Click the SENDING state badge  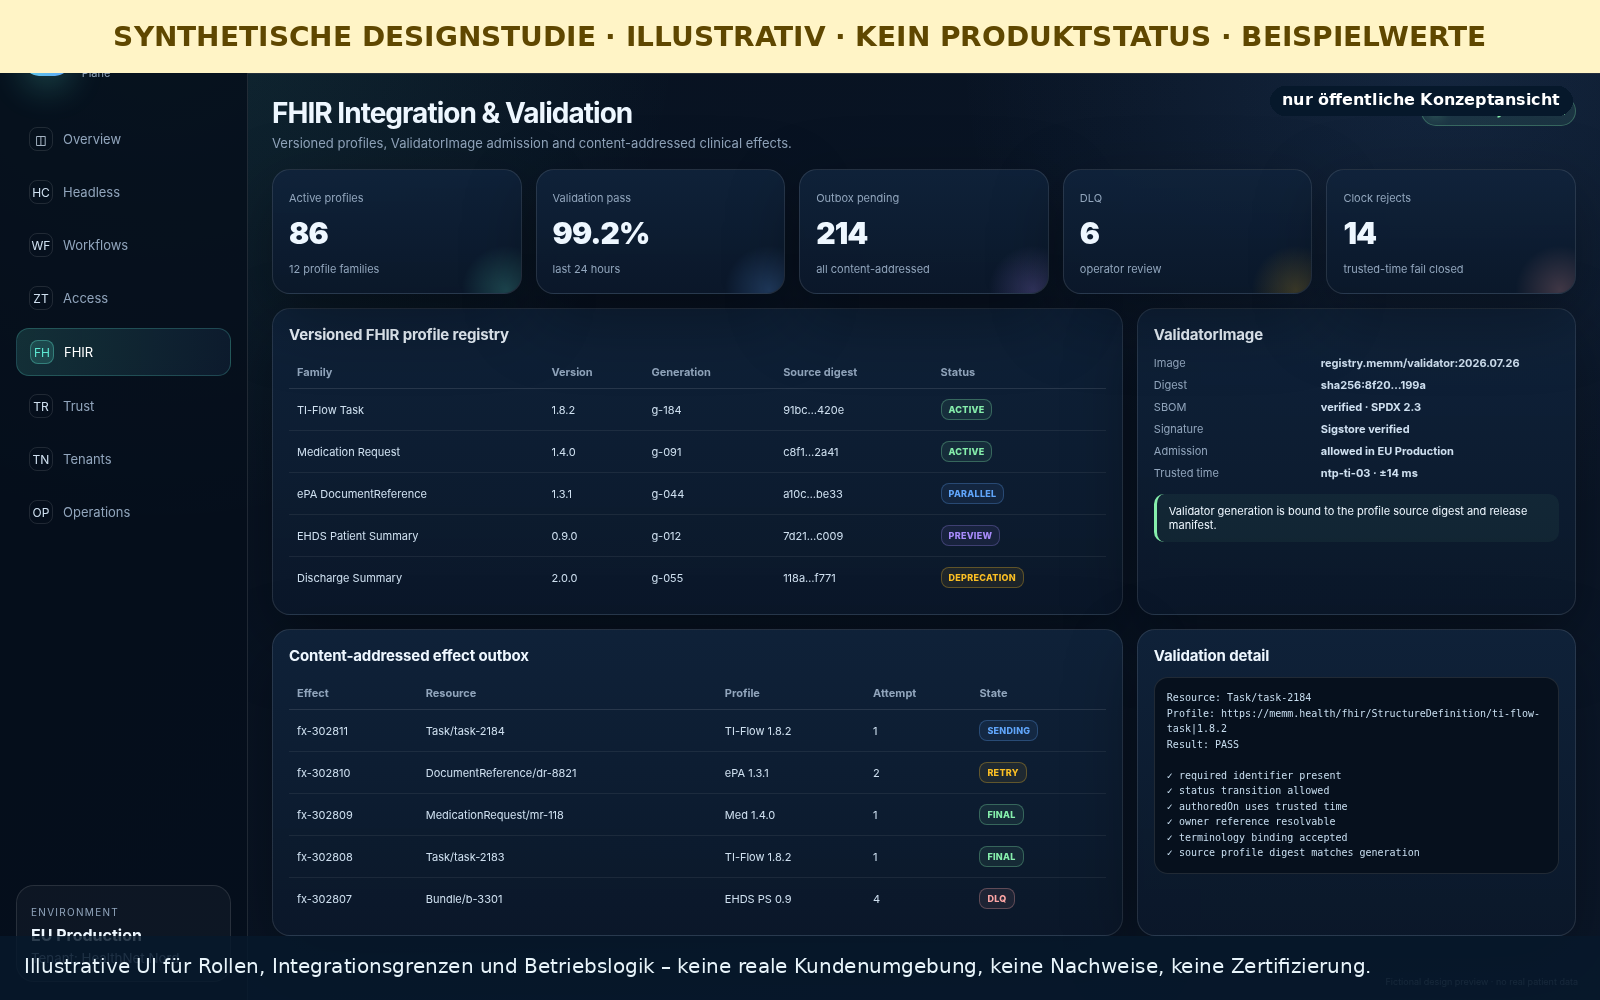tap(1008, 731)
